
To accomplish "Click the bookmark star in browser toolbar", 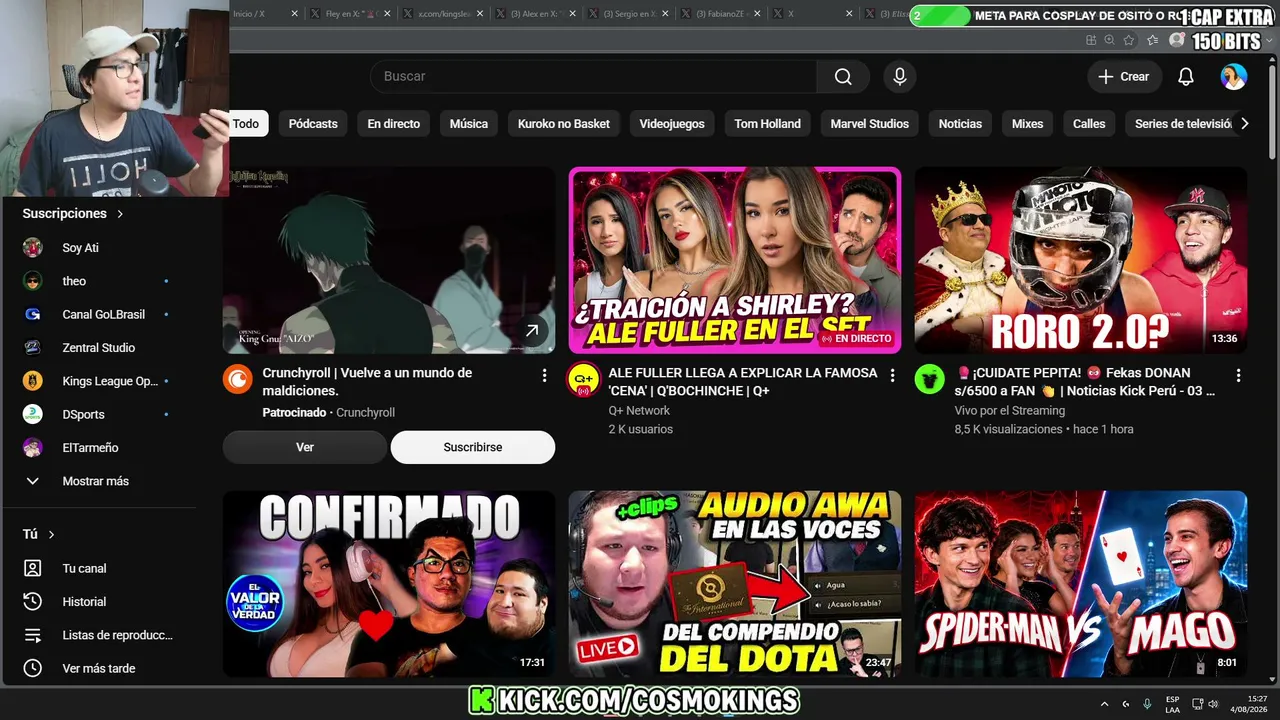I will coord(1129,40).
